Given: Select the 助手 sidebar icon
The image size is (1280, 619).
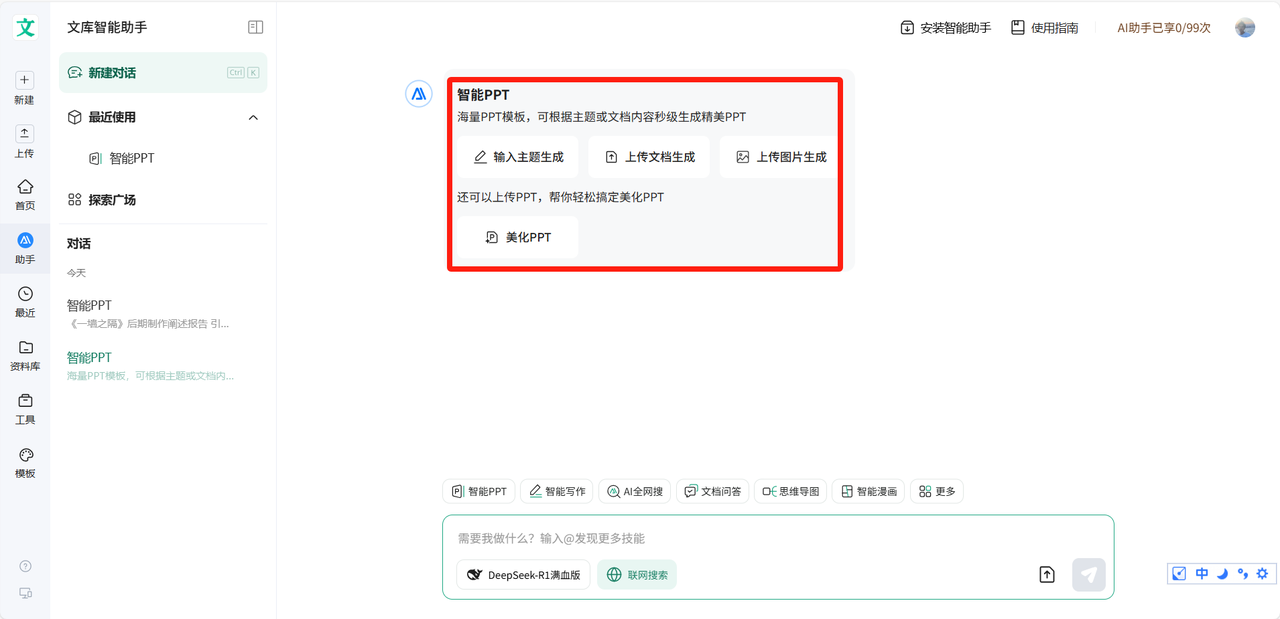Looking at the screenshot, I should [x=25, y=248].
